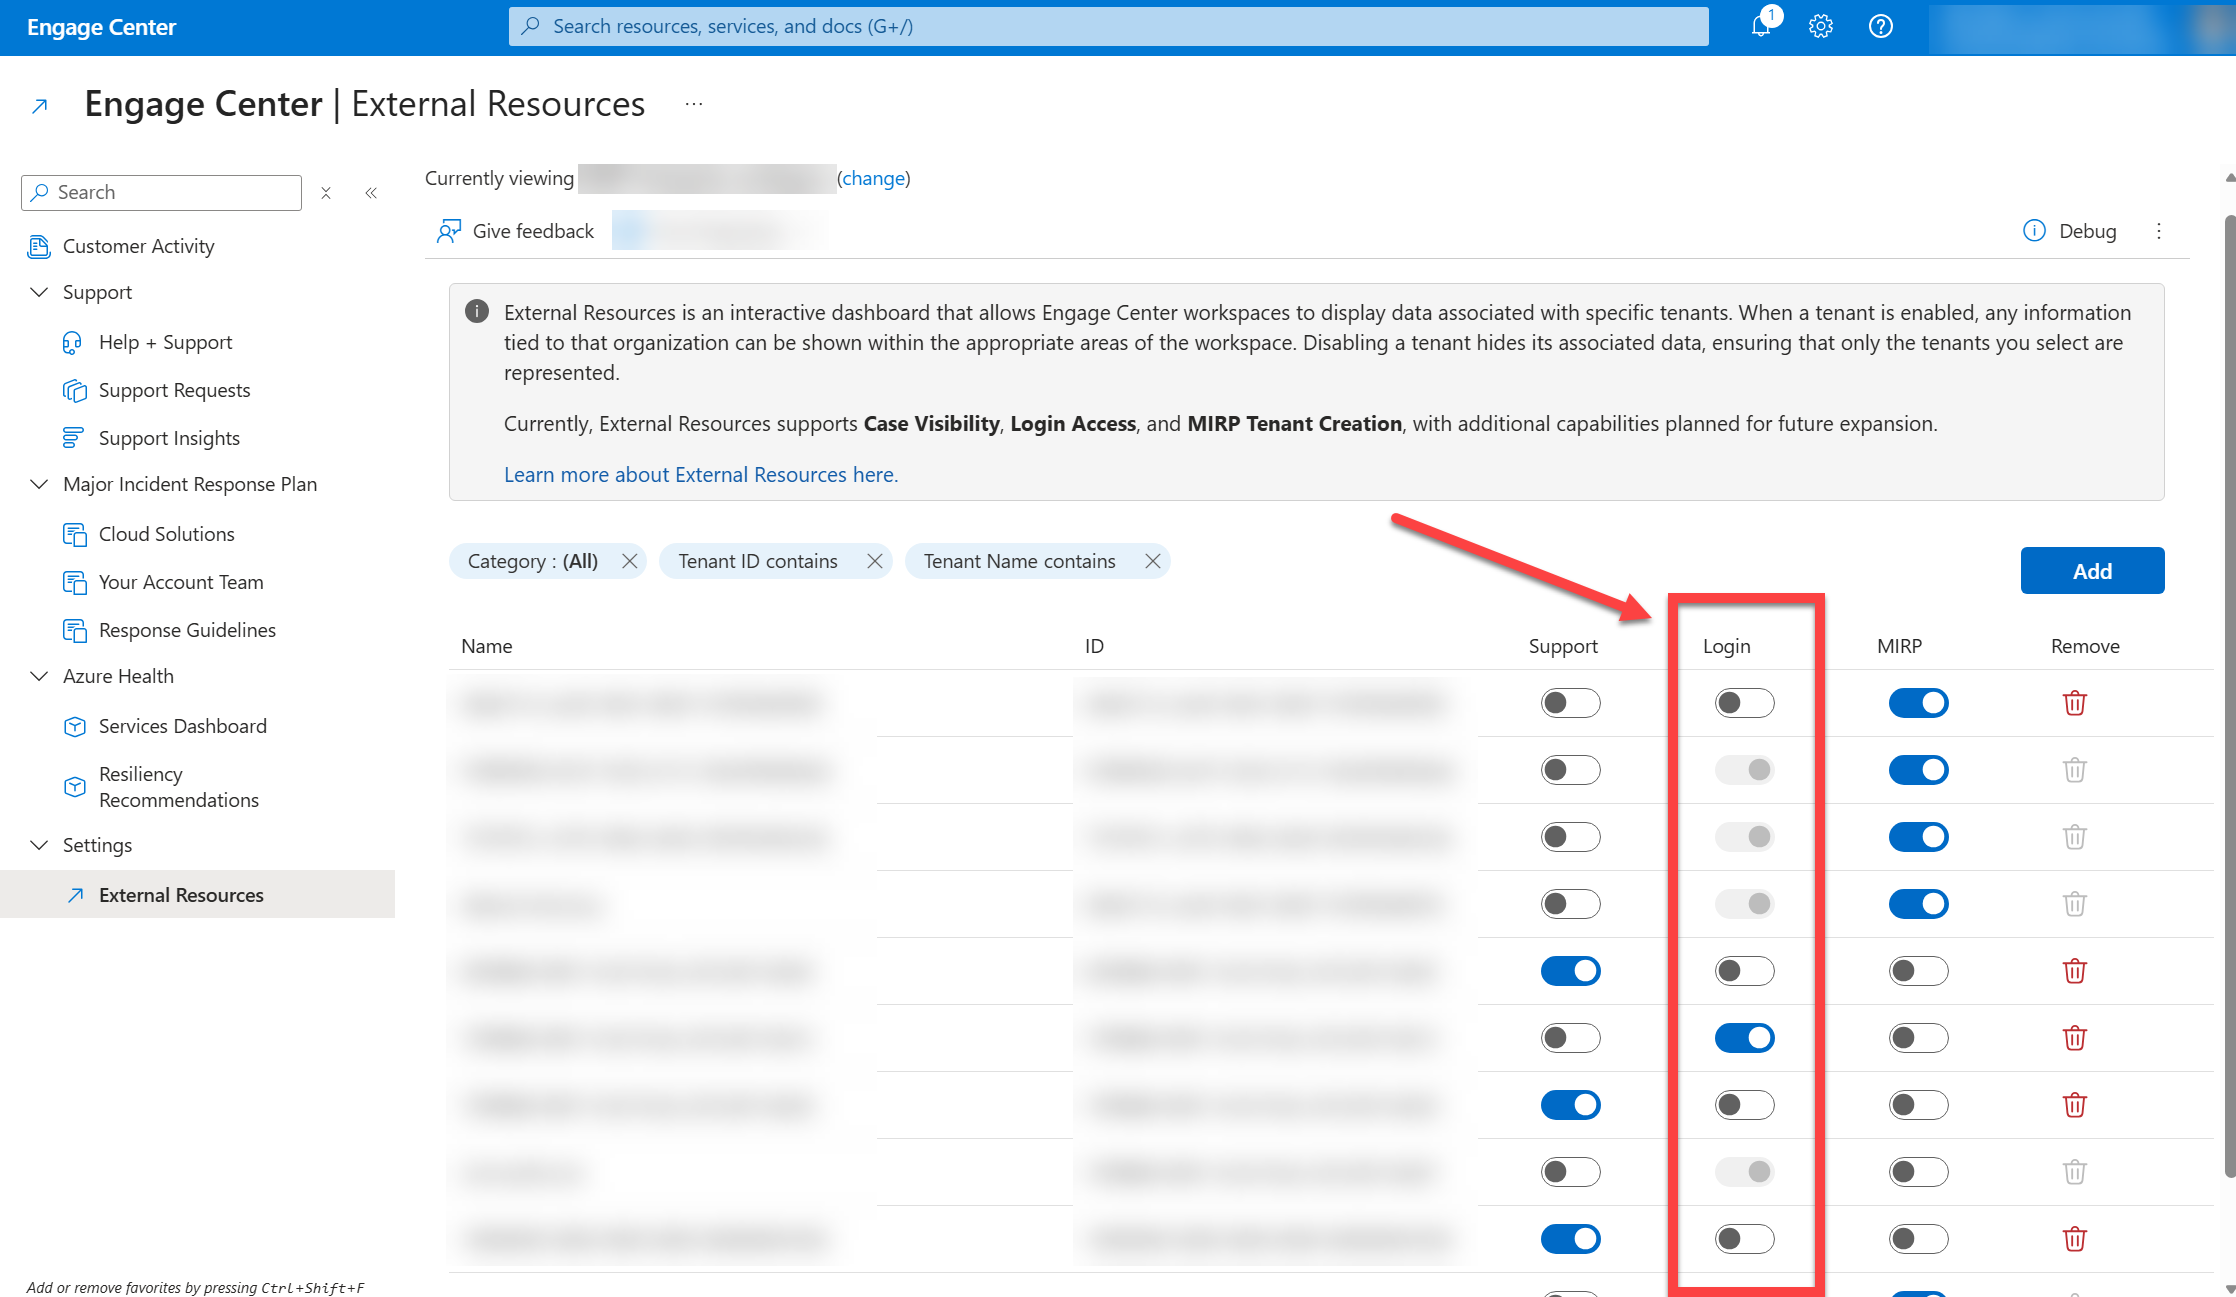2236x1297 pixels.
Task: Open the vertical more menu beside Debug
Action: pos(2159,231)
